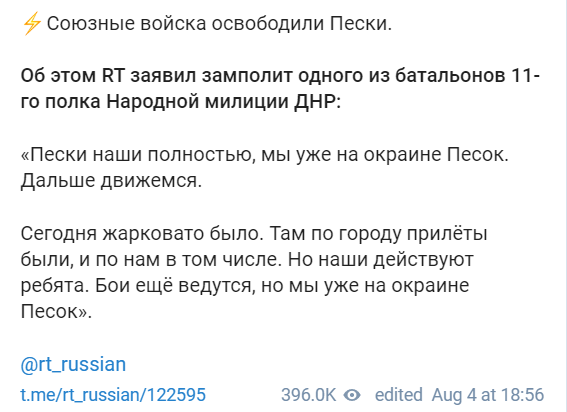Click the sentence start "Бои ещё ведутся"
Viewport: 567px width, 412px height.
(x=175, y=286)
